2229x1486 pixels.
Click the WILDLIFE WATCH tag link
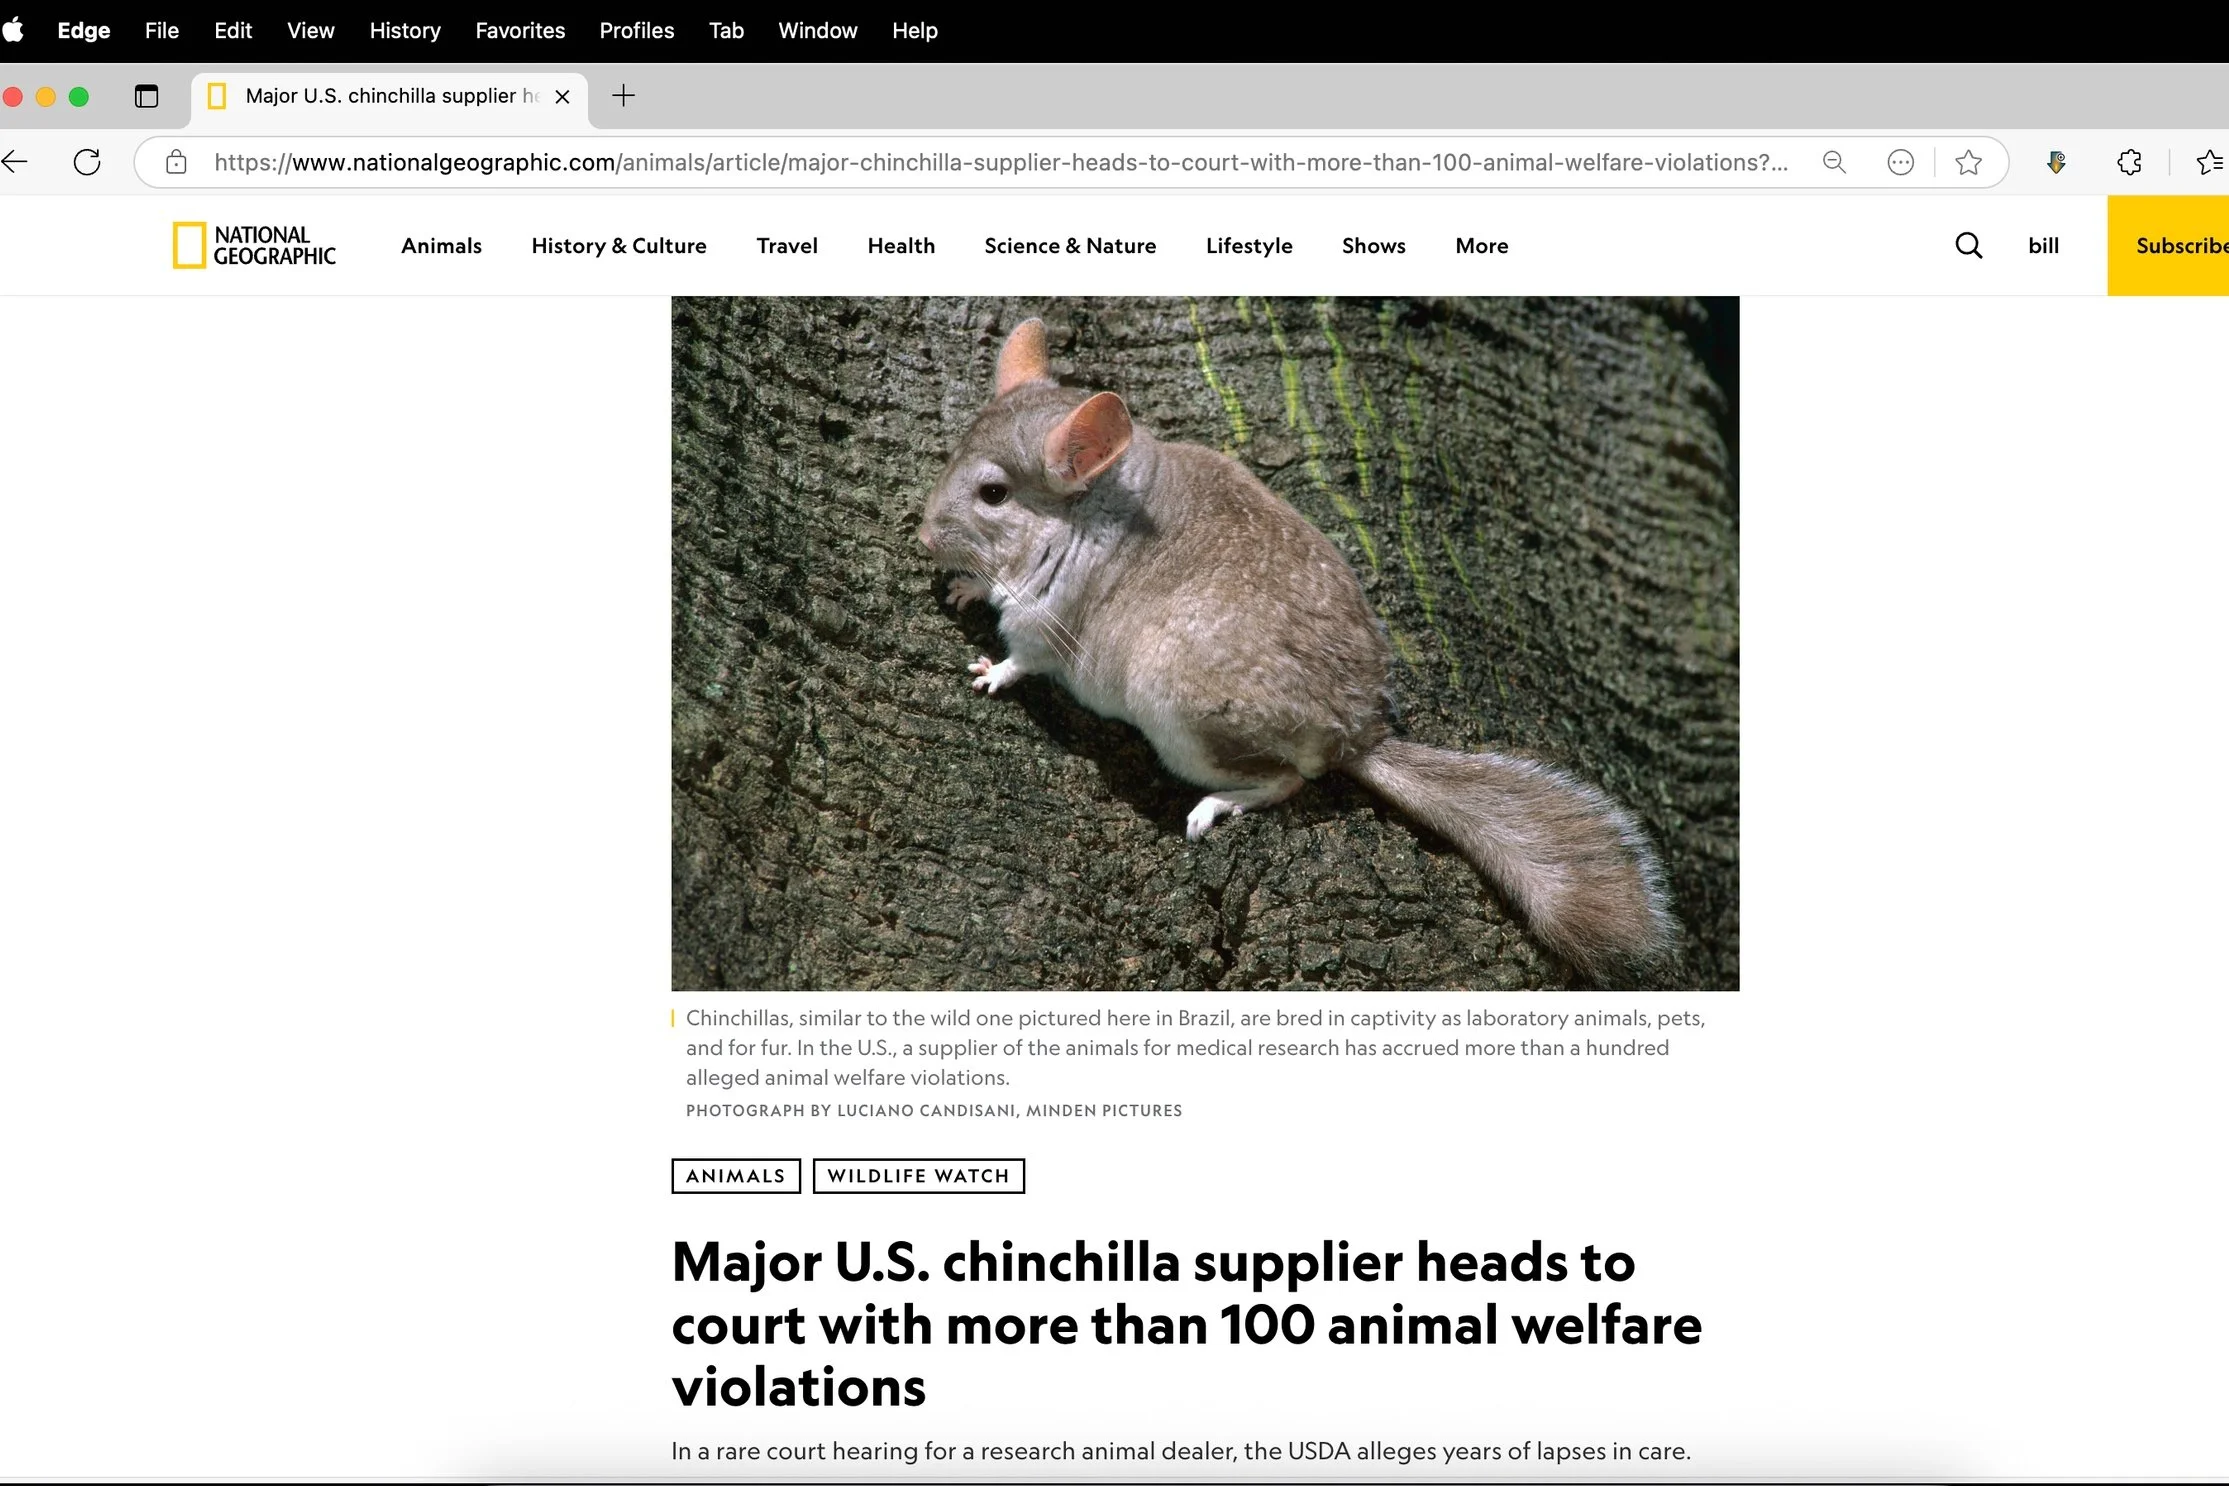[918, 1176]
